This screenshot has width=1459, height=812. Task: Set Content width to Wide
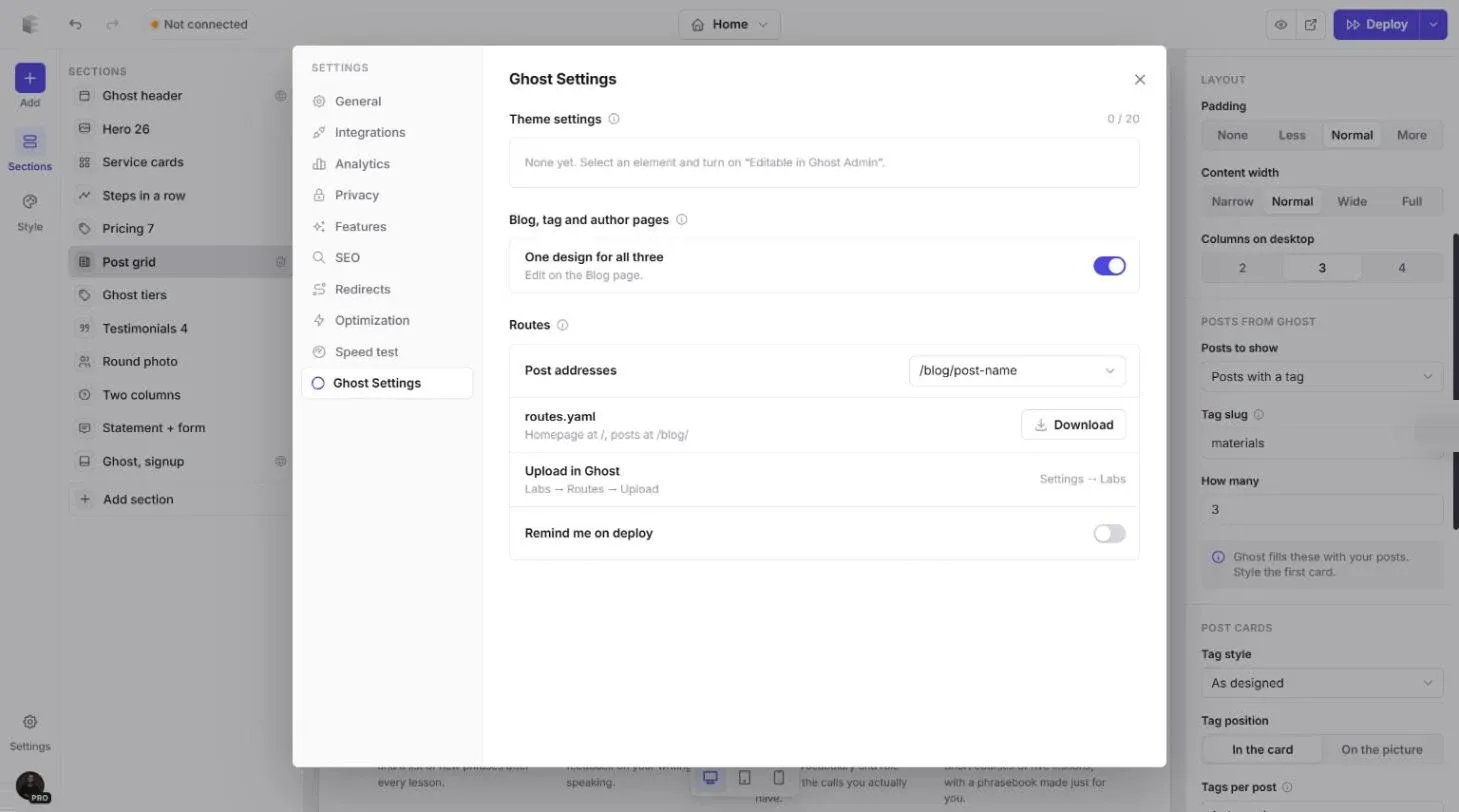tap(1352, 201)
